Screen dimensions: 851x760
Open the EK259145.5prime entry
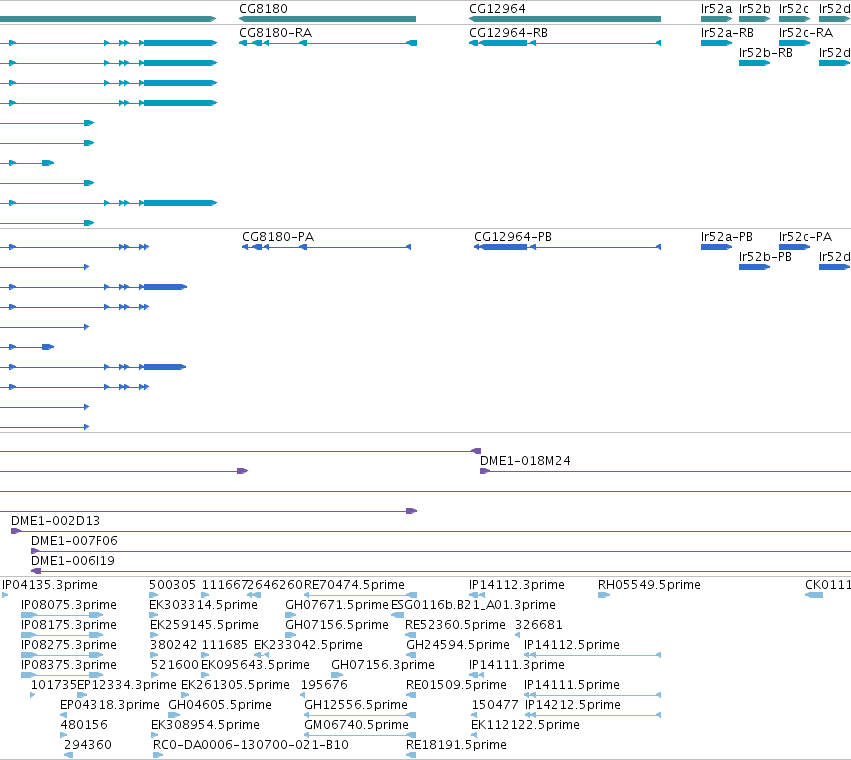click(204, 625)
